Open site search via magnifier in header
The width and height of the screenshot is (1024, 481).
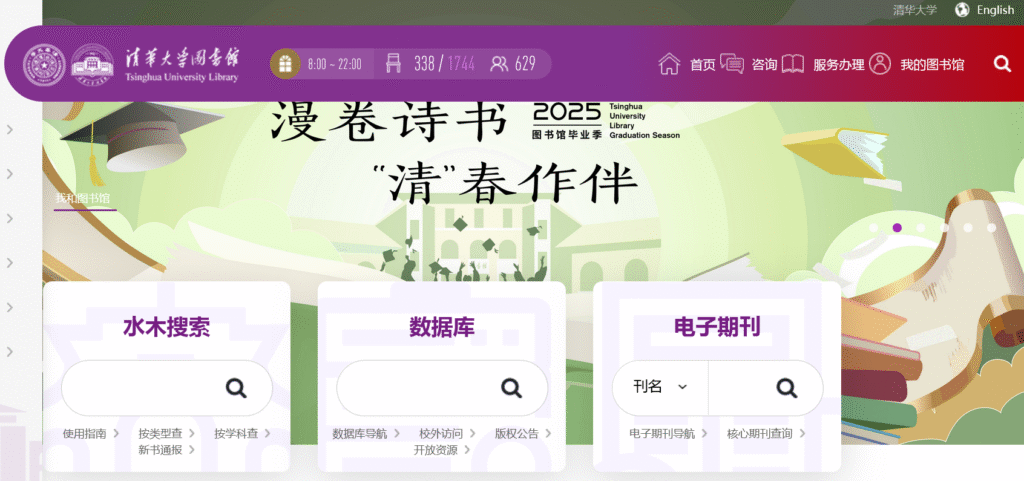coord(1002,64)
